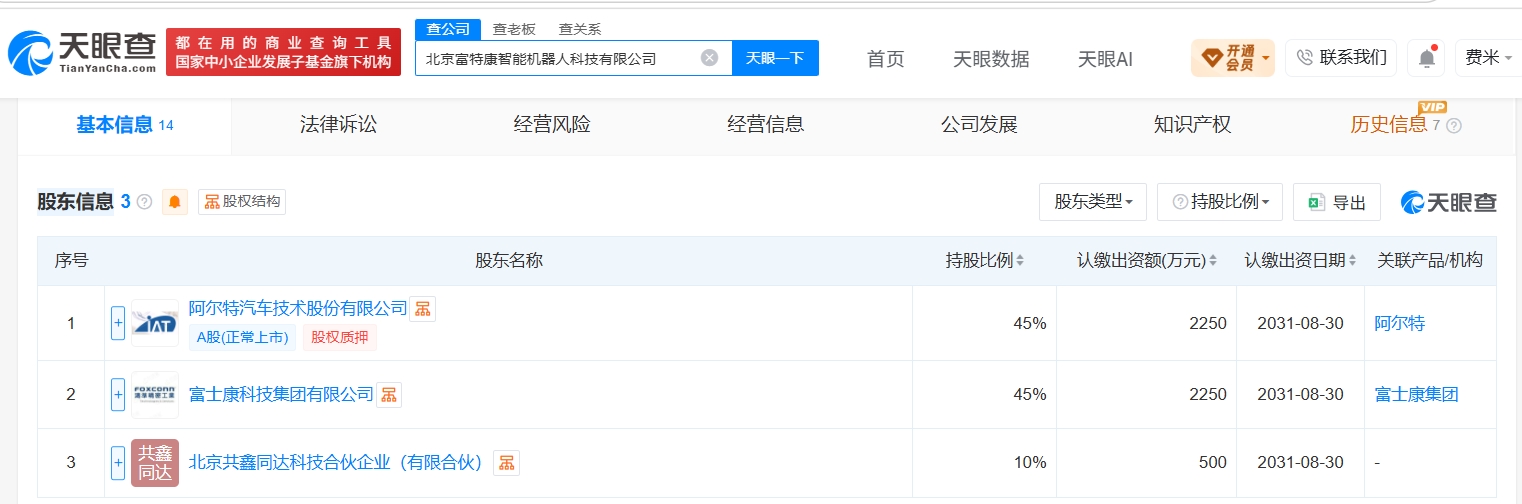Image resolution: width=1522 pixels, height=504 pixels.
Task: Open related product link 阿尔特
Action: point(1400,323)
